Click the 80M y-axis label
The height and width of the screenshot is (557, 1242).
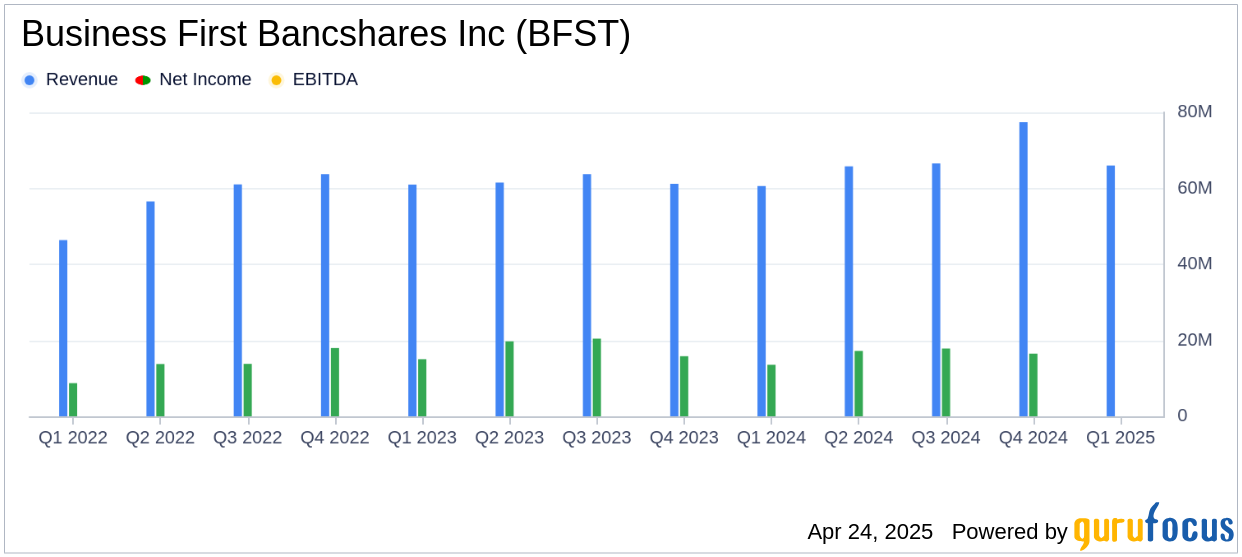click(x=1194, y=112)
